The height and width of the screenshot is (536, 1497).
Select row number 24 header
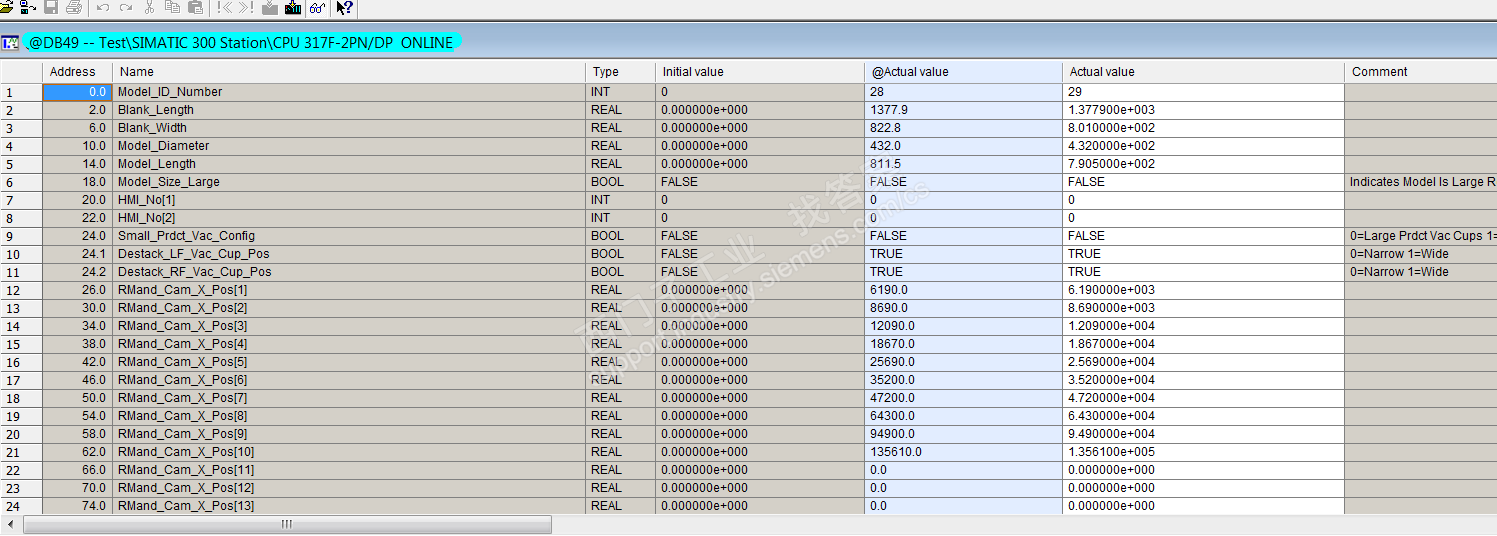tap(21, 506)
